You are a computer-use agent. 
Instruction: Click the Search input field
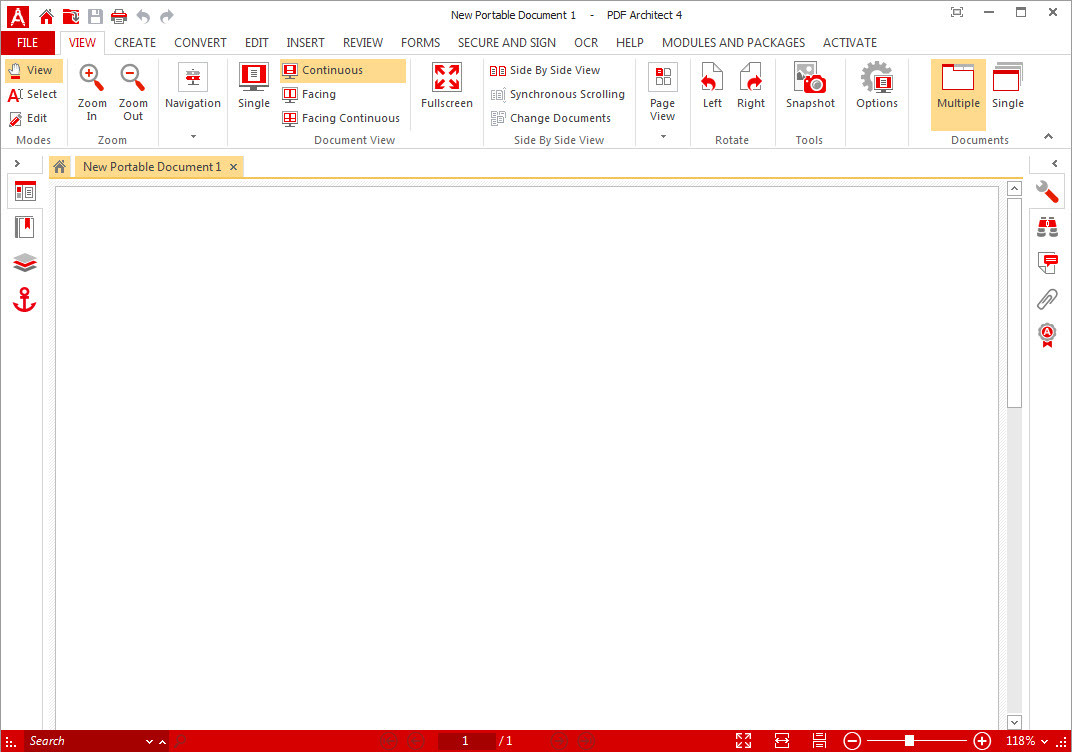tap(83, 741)
